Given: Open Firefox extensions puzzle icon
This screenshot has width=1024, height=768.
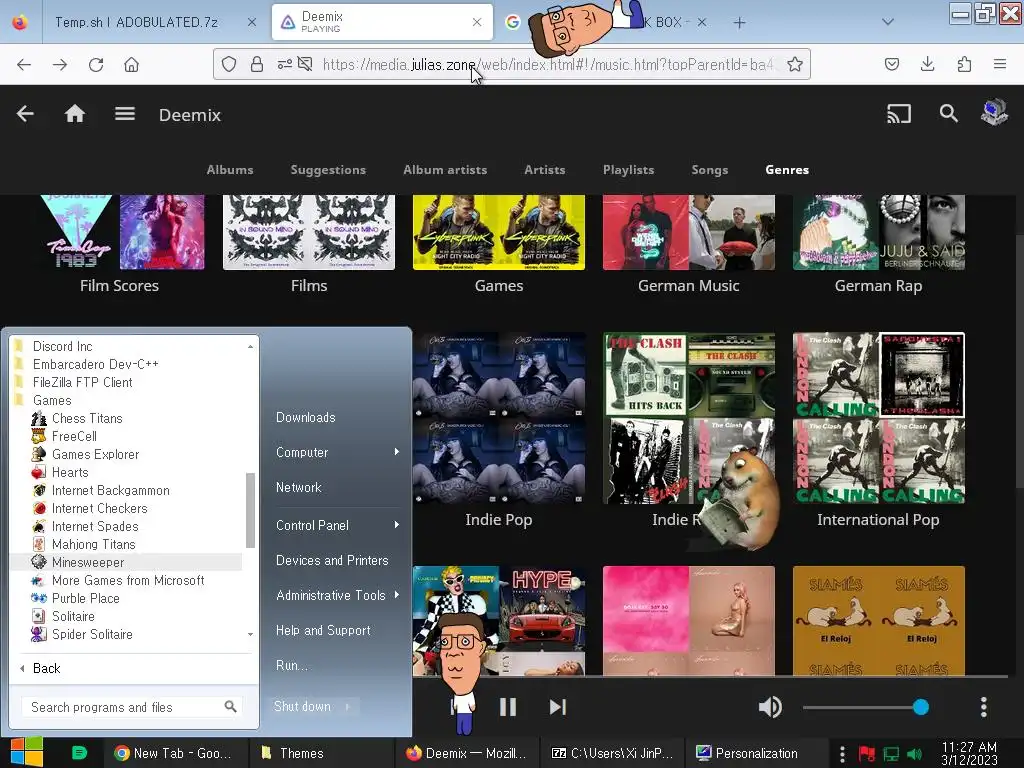Looking at the screenshot, I should [964, 64].
